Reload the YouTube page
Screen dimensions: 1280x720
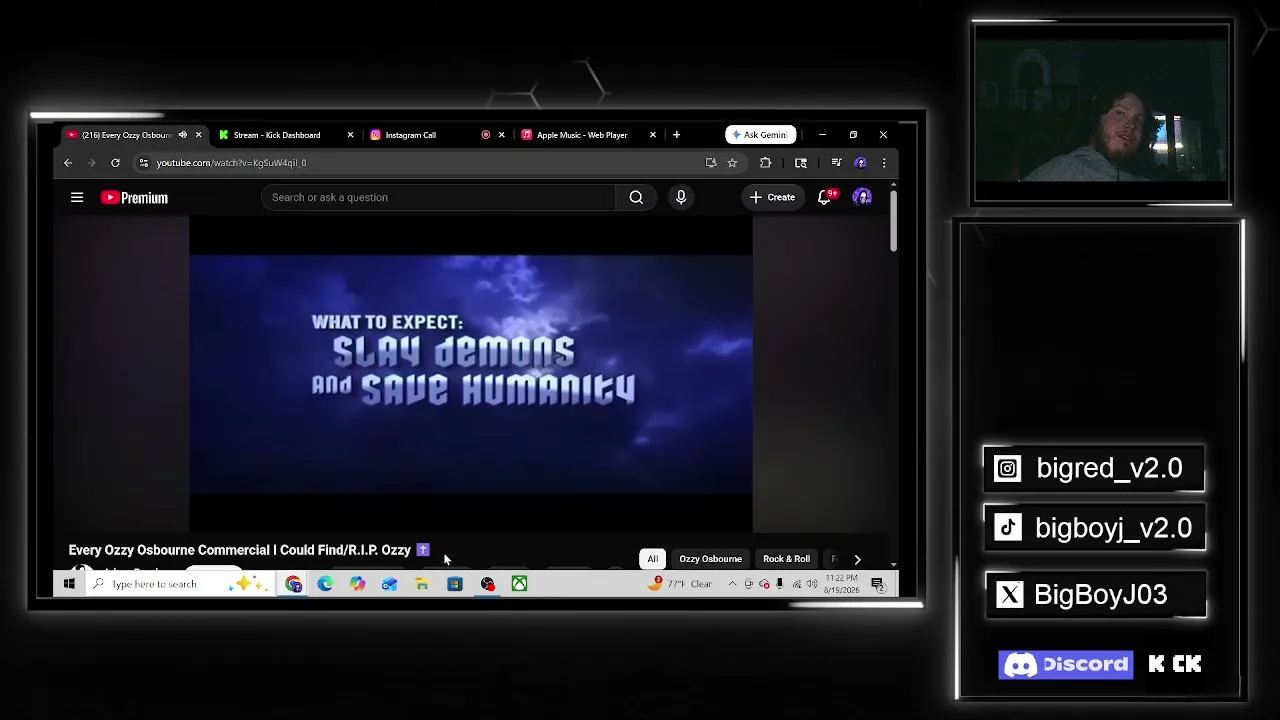(x=115, y=163)
